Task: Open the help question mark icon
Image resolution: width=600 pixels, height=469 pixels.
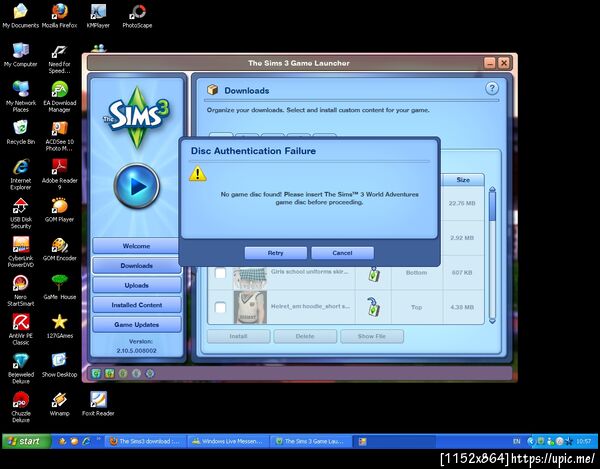Action: [x=492, y=89]
